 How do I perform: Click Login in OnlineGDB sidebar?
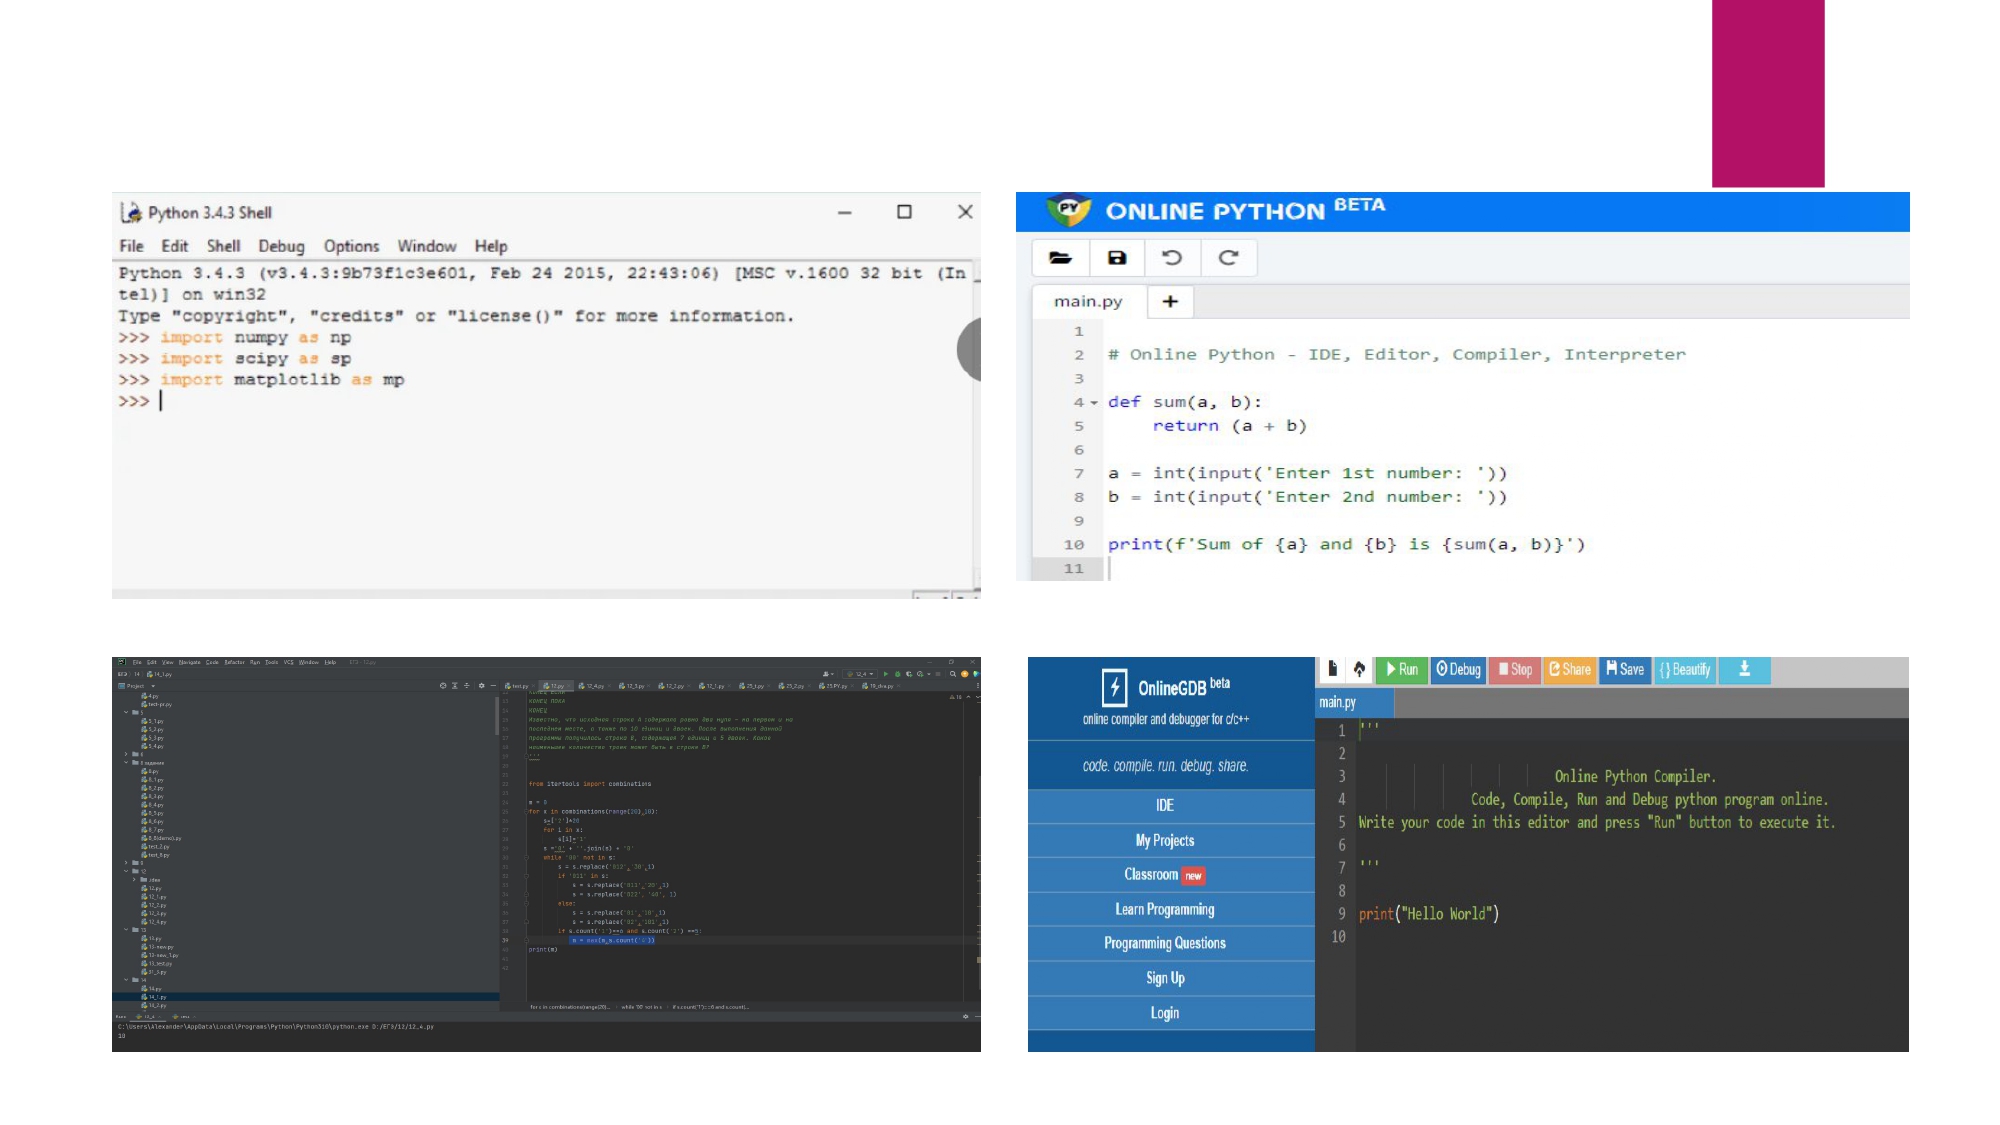coord(1166,1013)
